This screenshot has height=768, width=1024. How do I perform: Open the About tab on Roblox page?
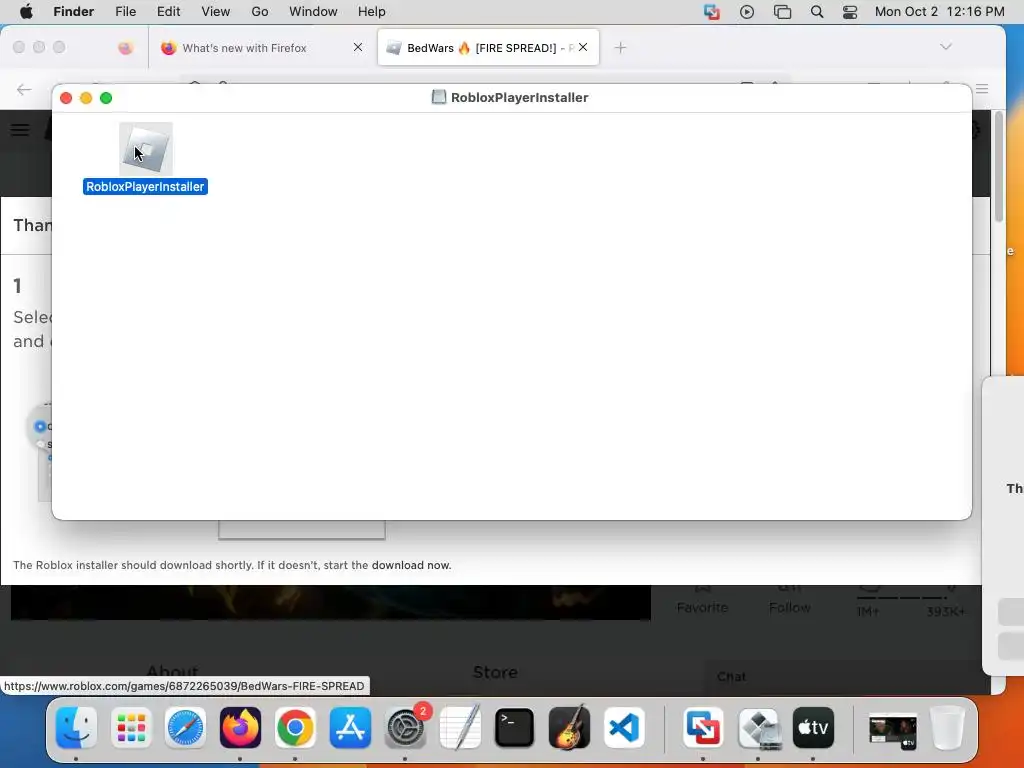(172, 671)
